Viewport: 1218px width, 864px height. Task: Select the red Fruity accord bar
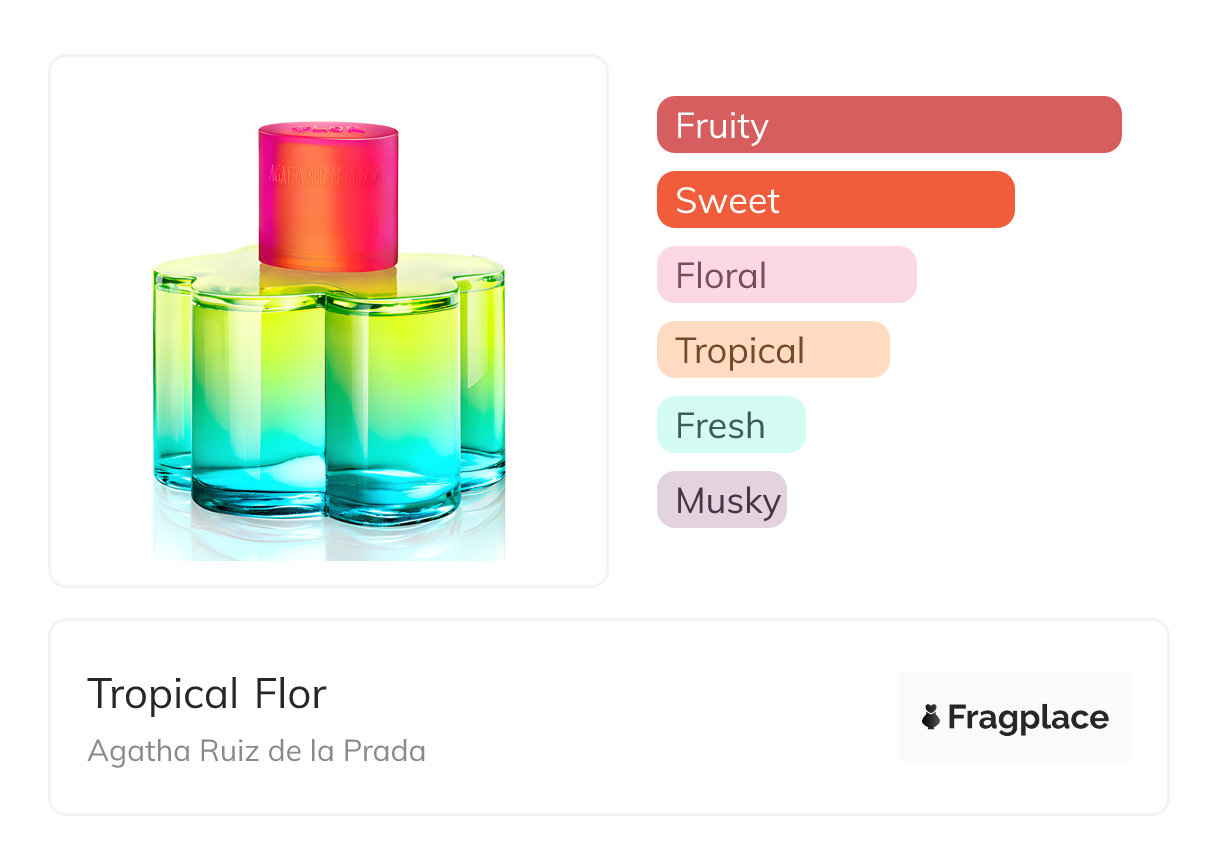pos(888,125)
